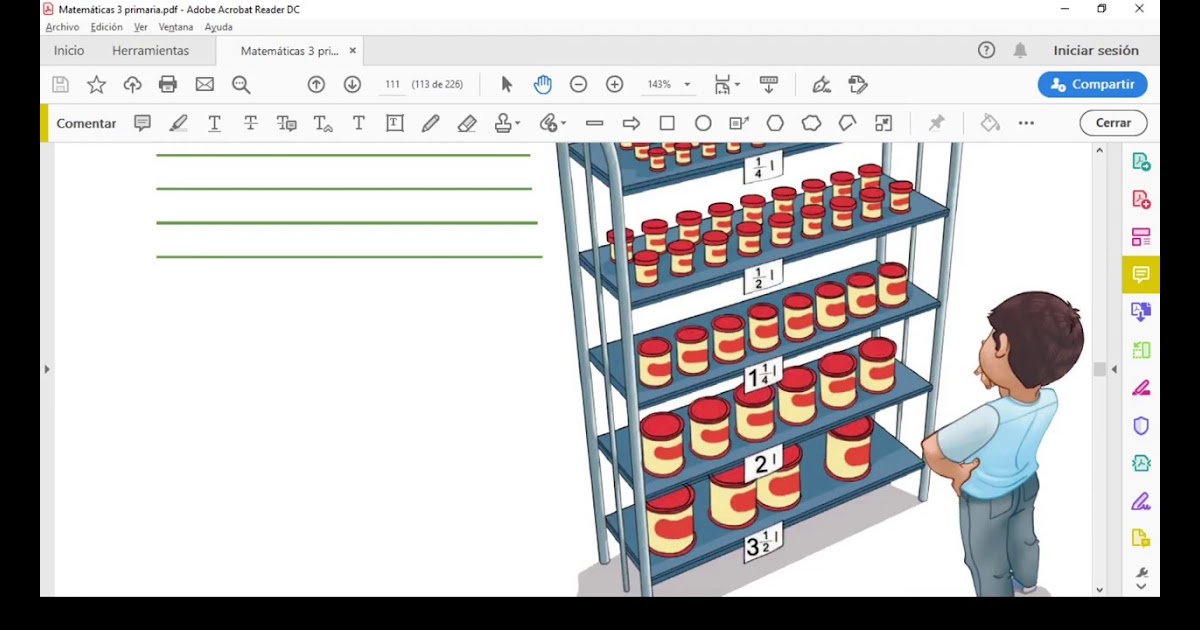Switch to the Herramientas tab
1200x630 pixels.
click(x=150, y=50)
